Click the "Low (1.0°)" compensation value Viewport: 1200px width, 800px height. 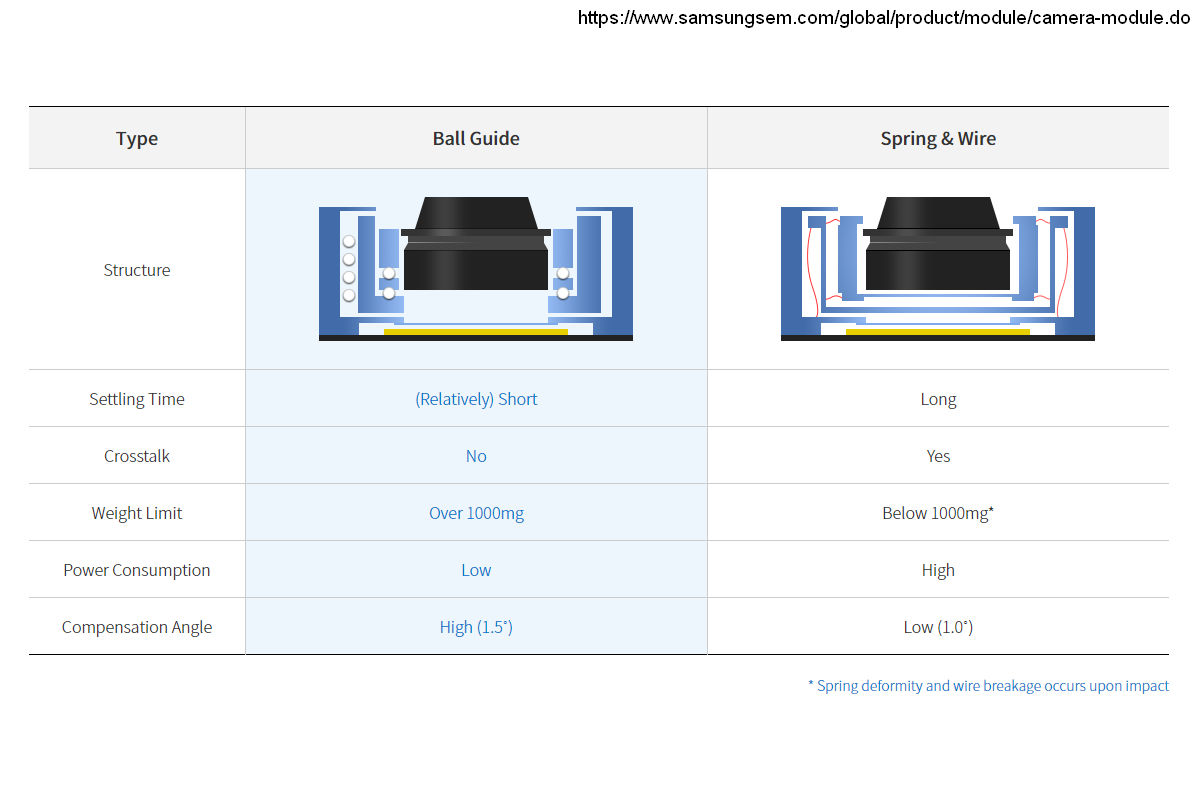click(x=938, y=627)
